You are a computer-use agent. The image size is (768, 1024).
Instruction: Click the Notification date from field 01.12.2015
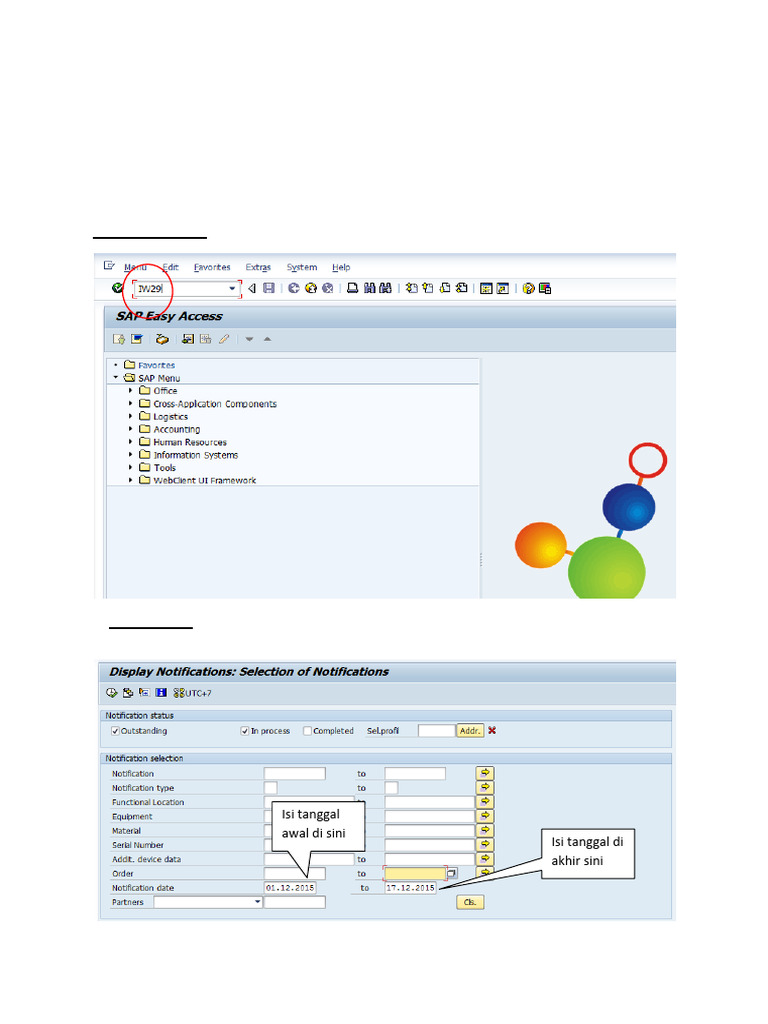(x=290, y=888)
